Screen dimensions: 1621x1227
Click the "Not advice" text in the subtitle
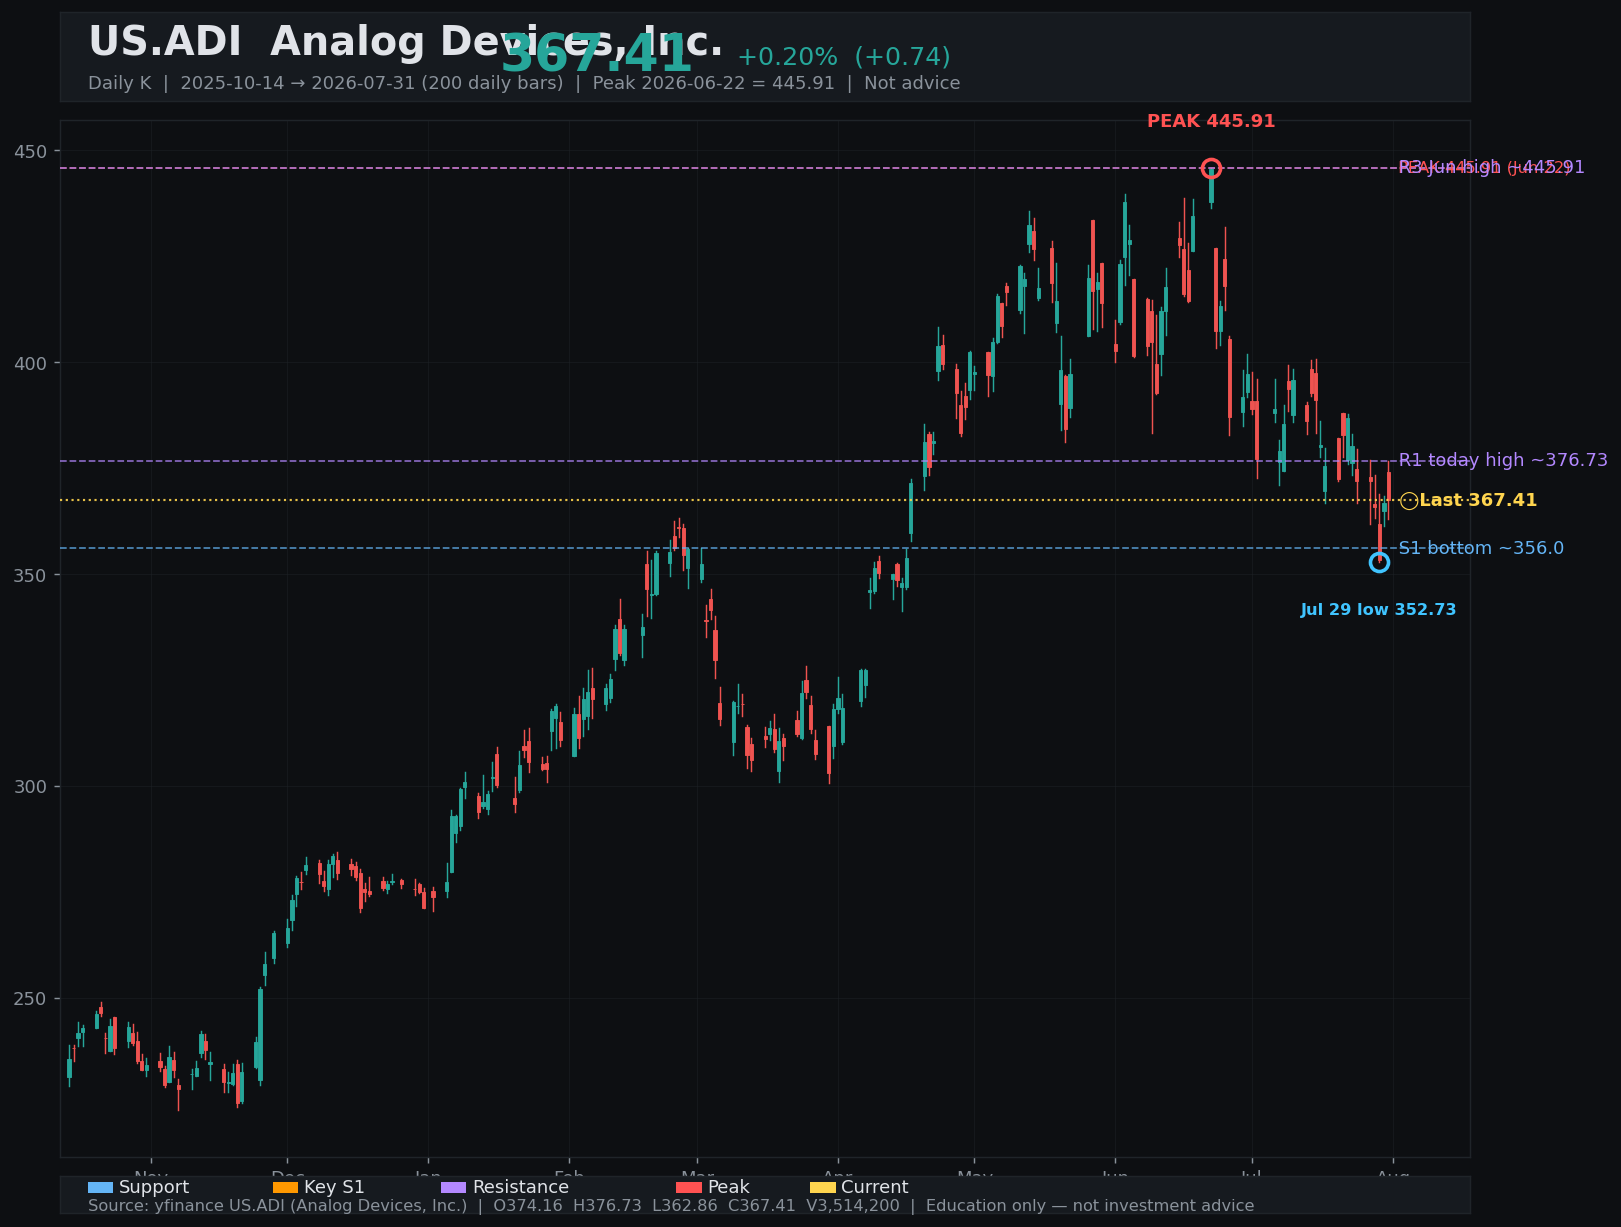[912, 83]
